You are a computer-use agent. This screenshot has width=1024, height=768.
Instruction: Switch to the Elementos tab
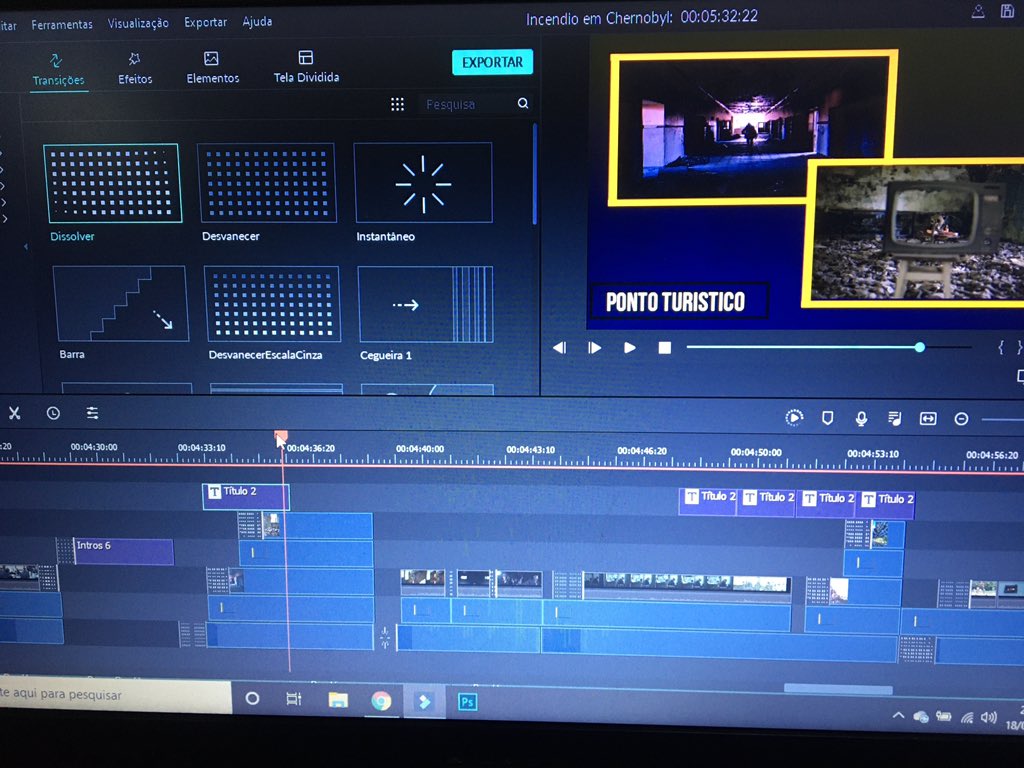pos(212,68)
